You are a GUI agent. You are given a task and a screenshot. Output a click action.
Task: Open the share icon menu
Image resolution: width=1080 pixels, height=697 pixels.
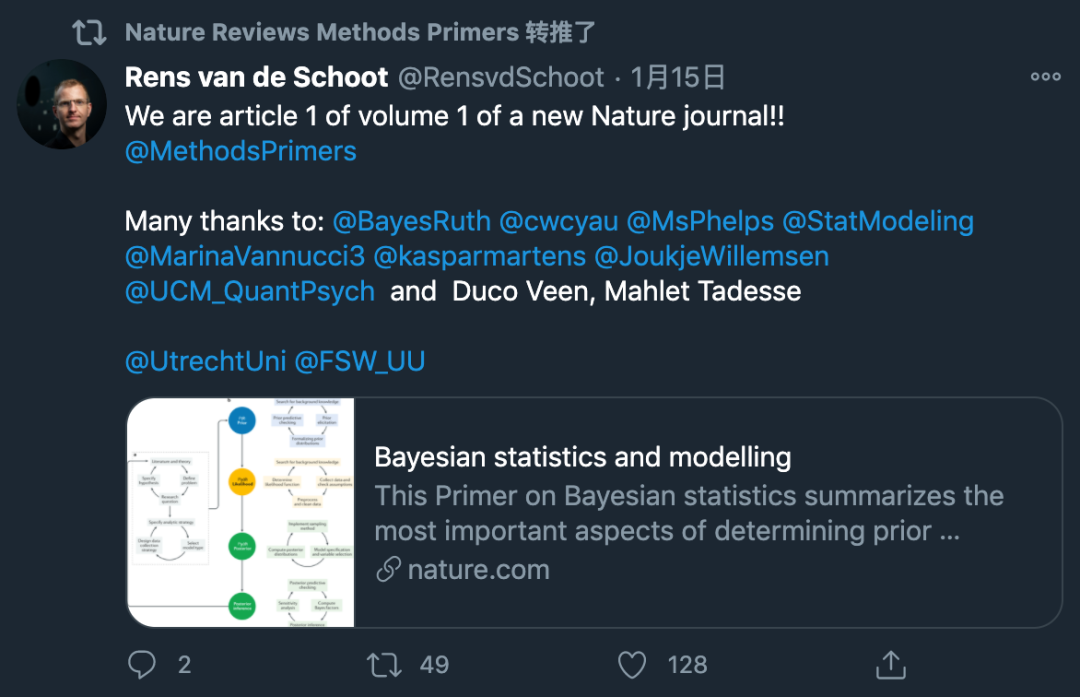pyautogui.click(x=890, y=664)
